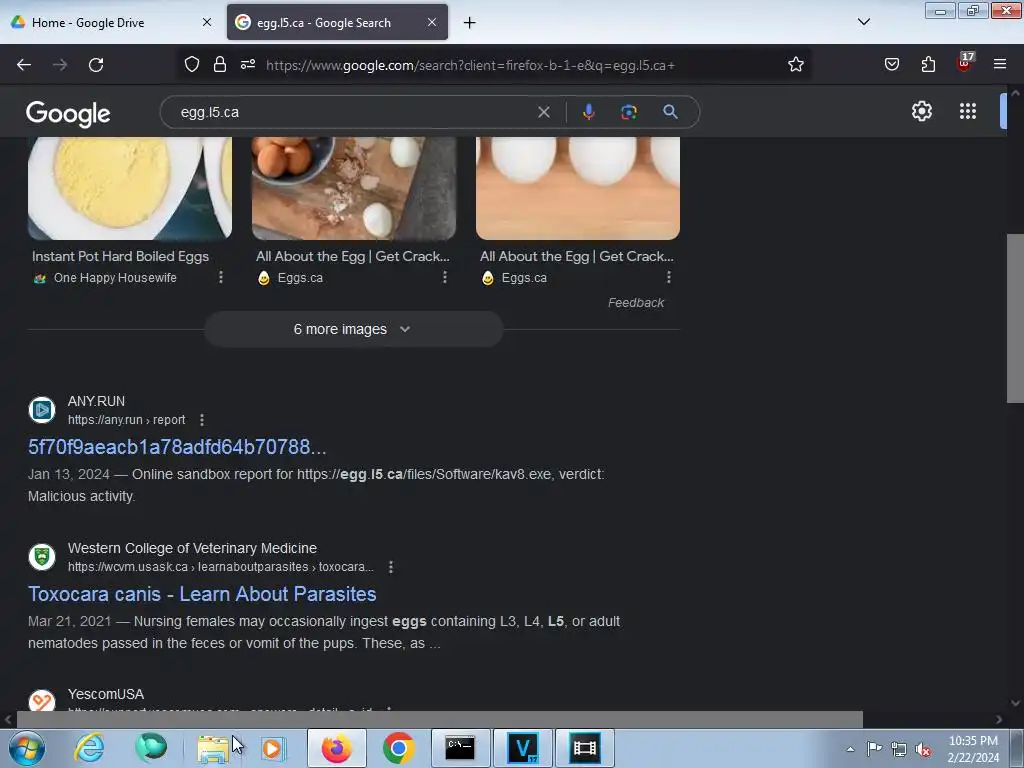Image resolution: width=1024 pixels, height=768 pixels.
Task: Click the Feedback link under images
Action: point(635,302)
